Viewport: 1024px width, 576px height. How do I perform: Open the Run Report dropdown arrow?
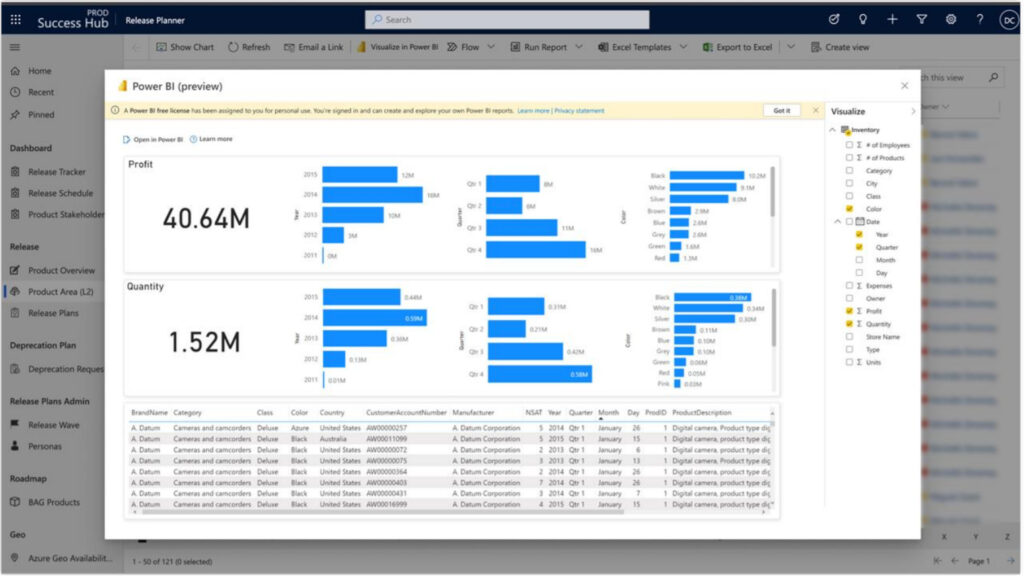579,47
